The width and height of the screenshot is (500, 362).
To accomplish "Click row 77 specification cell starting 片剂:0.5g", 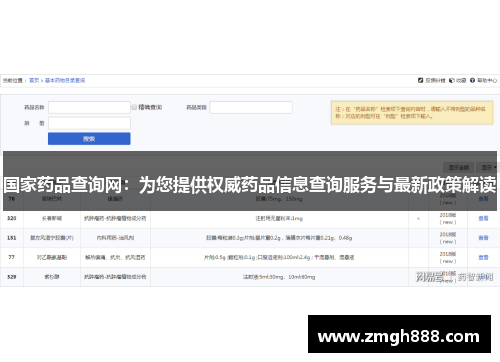I will point(279,257).
